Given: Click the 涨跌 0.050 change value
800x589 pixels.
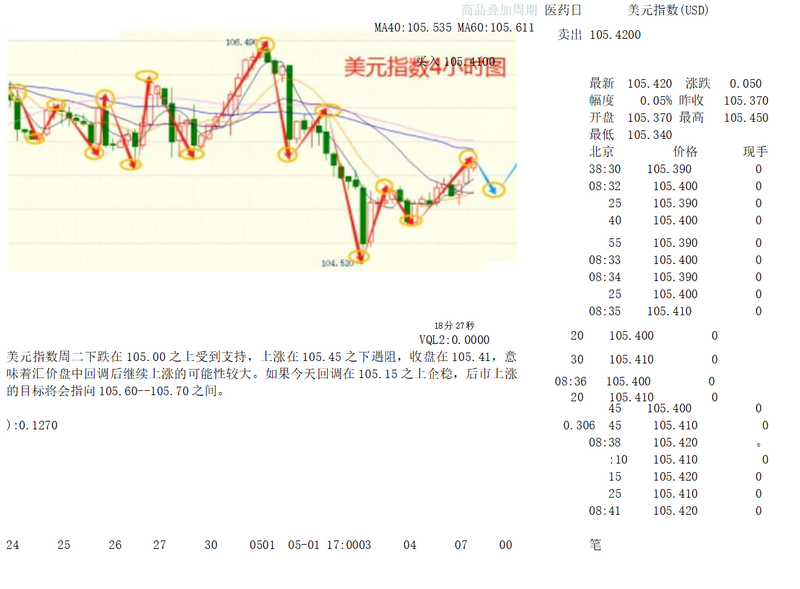Looking at the screenshot, I should coord(723,84).
